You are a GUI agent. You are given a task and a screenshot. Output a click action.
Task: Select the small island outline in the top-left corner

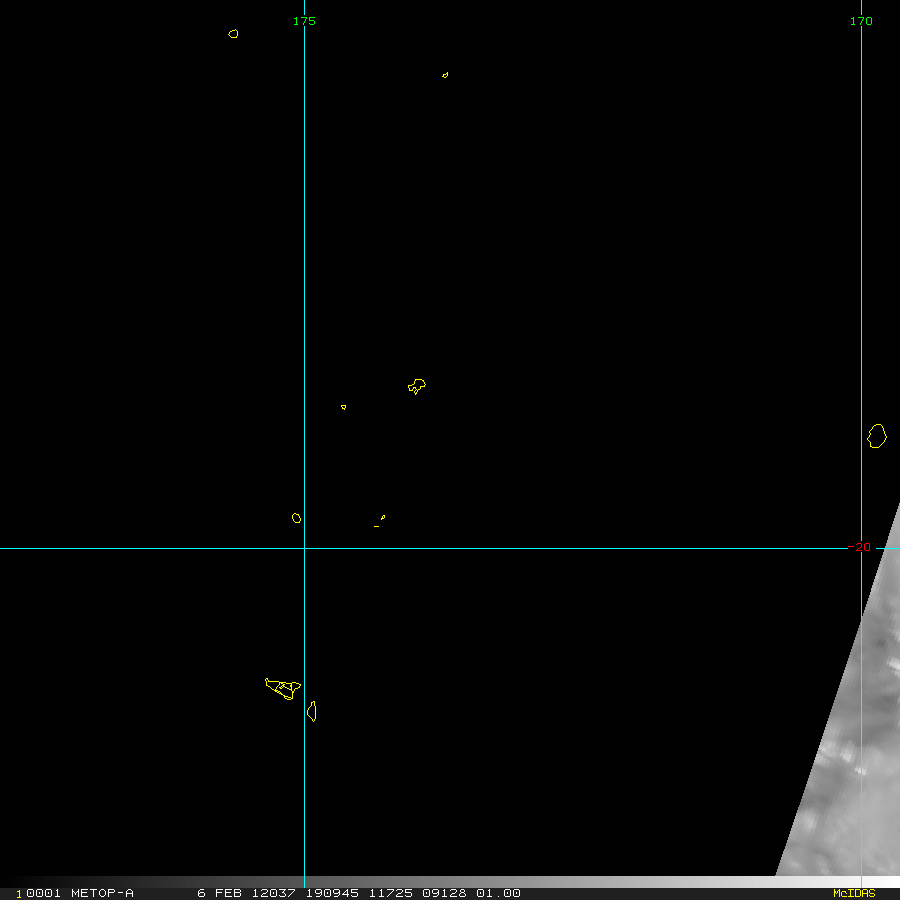pyautogui.click(x=233, y=33)
